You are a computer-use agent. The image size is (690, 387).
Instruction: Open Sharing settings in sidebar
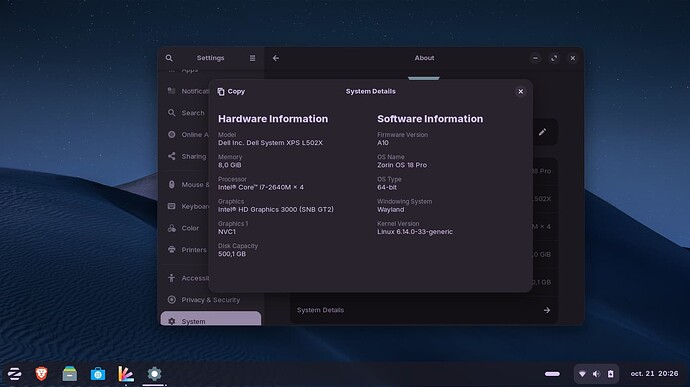point(186,156)
